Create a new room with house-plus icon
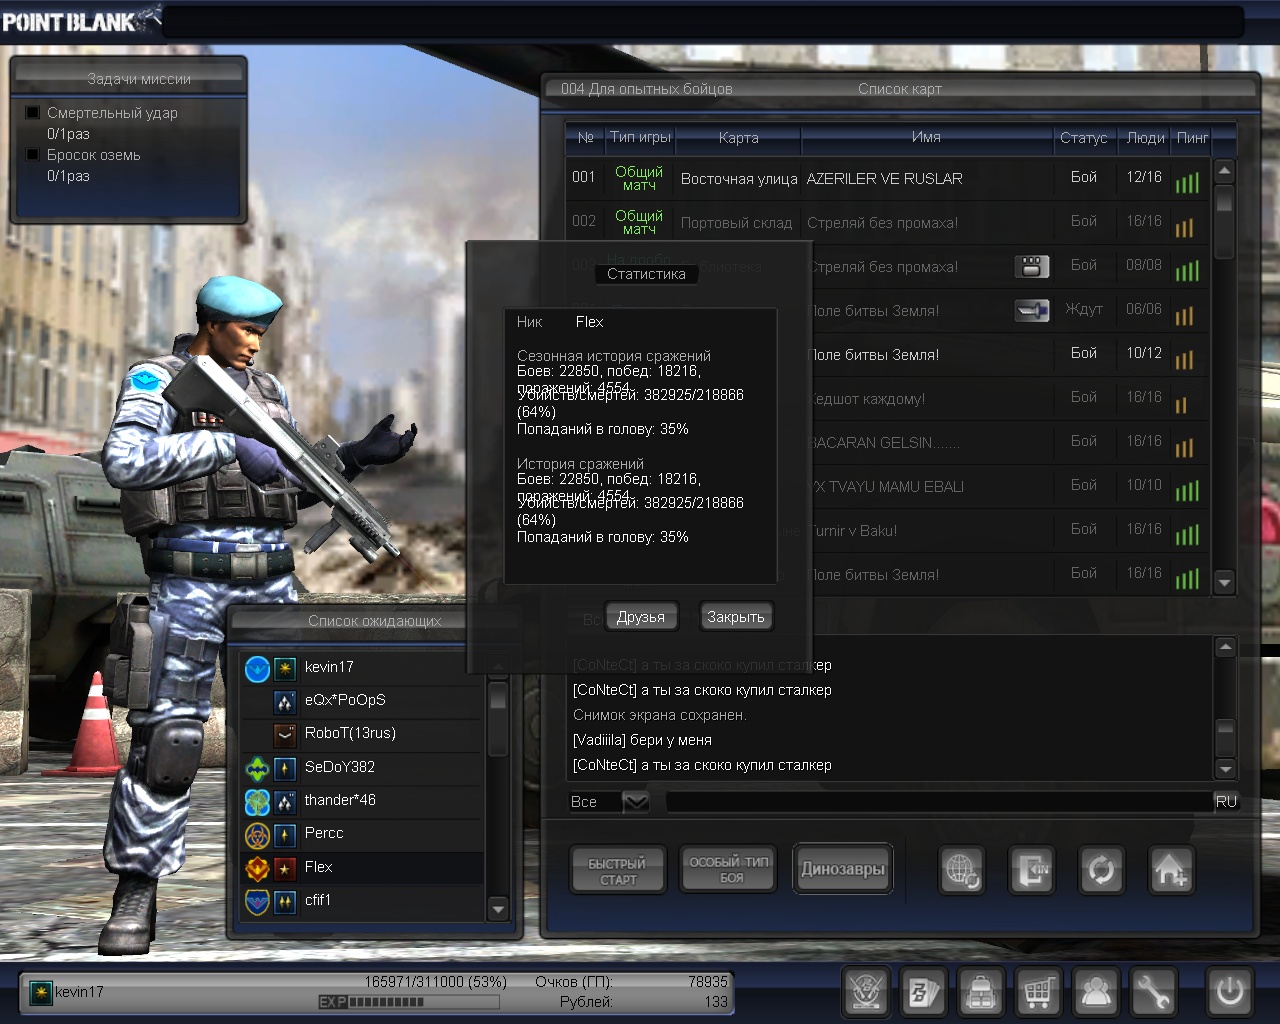 coord(1170,870)
